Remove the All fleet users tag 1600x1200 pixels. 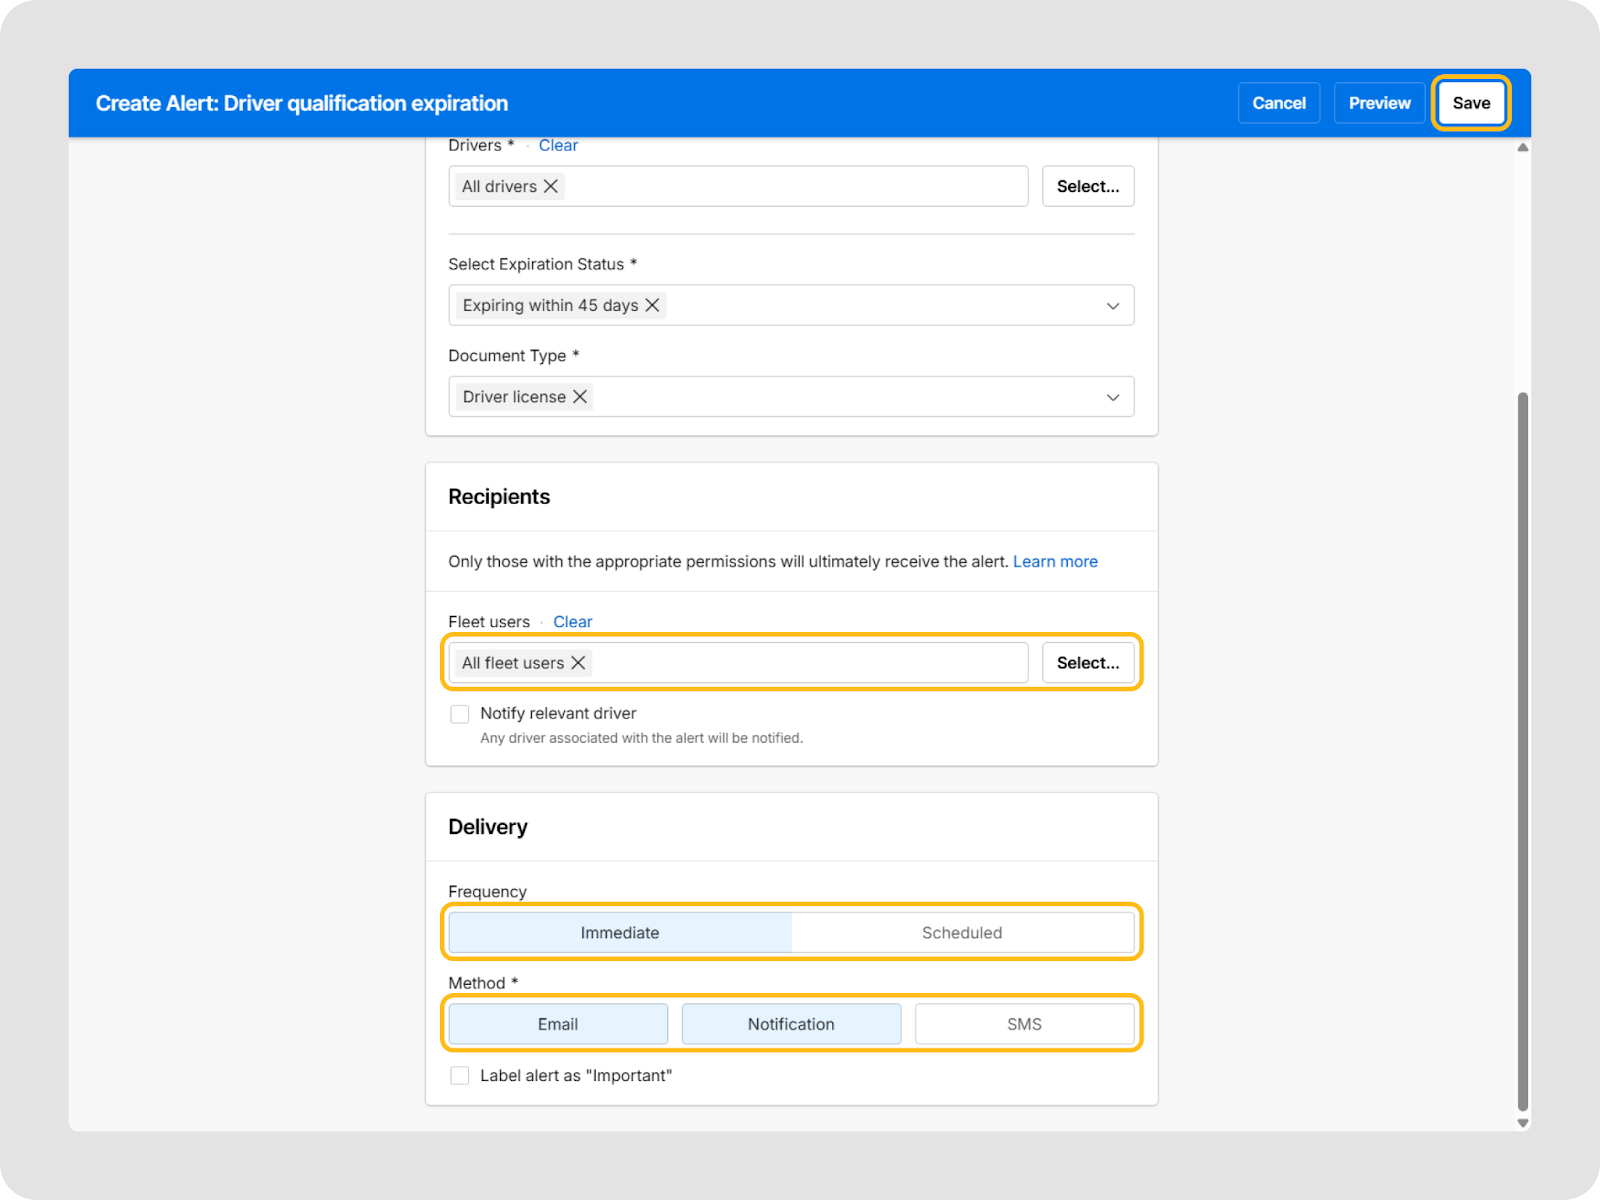[x=578, y=663]
